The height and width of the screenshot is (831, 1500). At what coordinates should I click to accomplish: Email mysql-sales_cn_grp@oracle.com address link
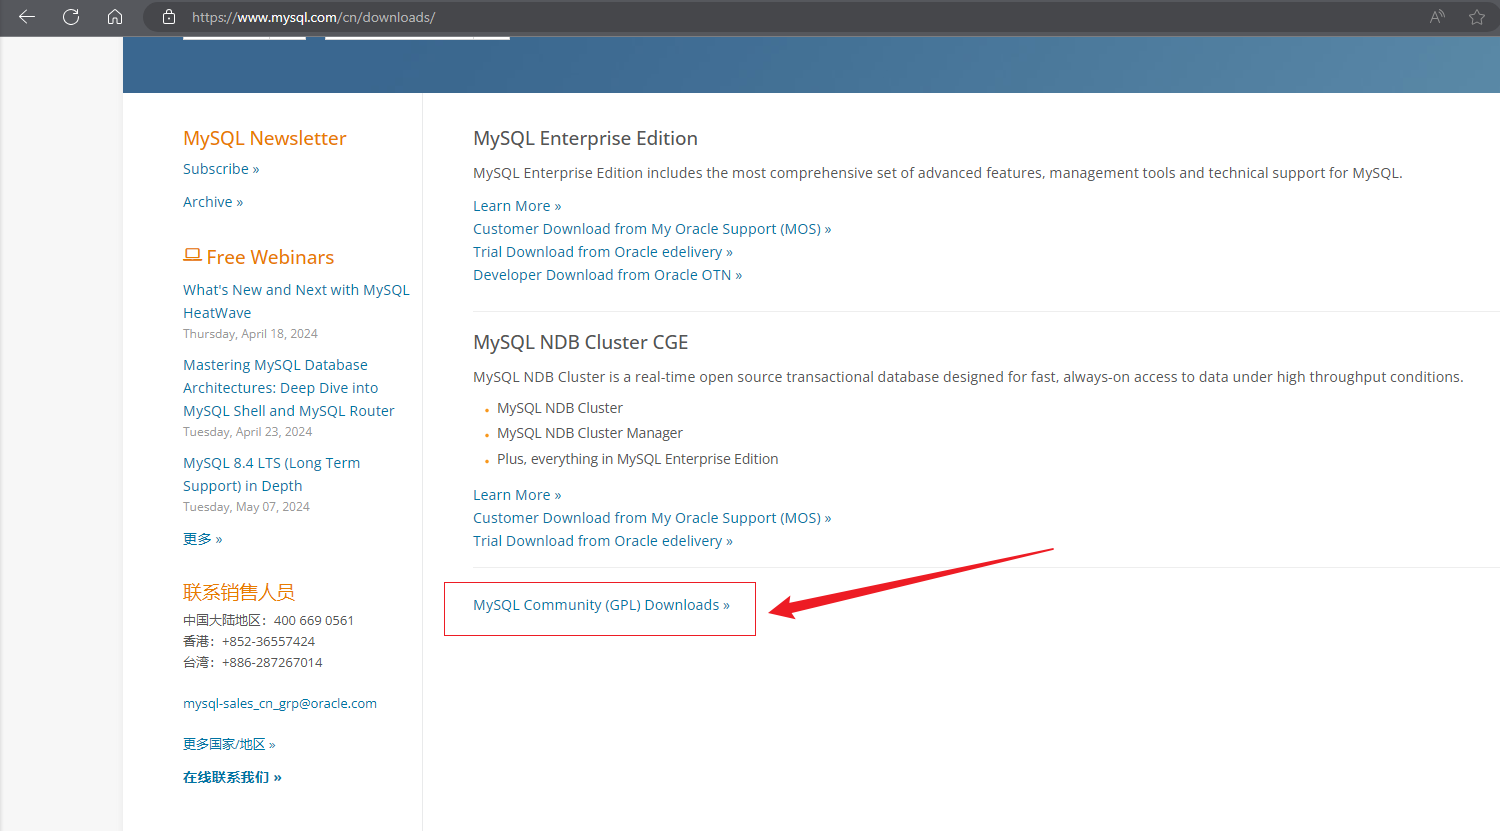(x=280, y=703)
